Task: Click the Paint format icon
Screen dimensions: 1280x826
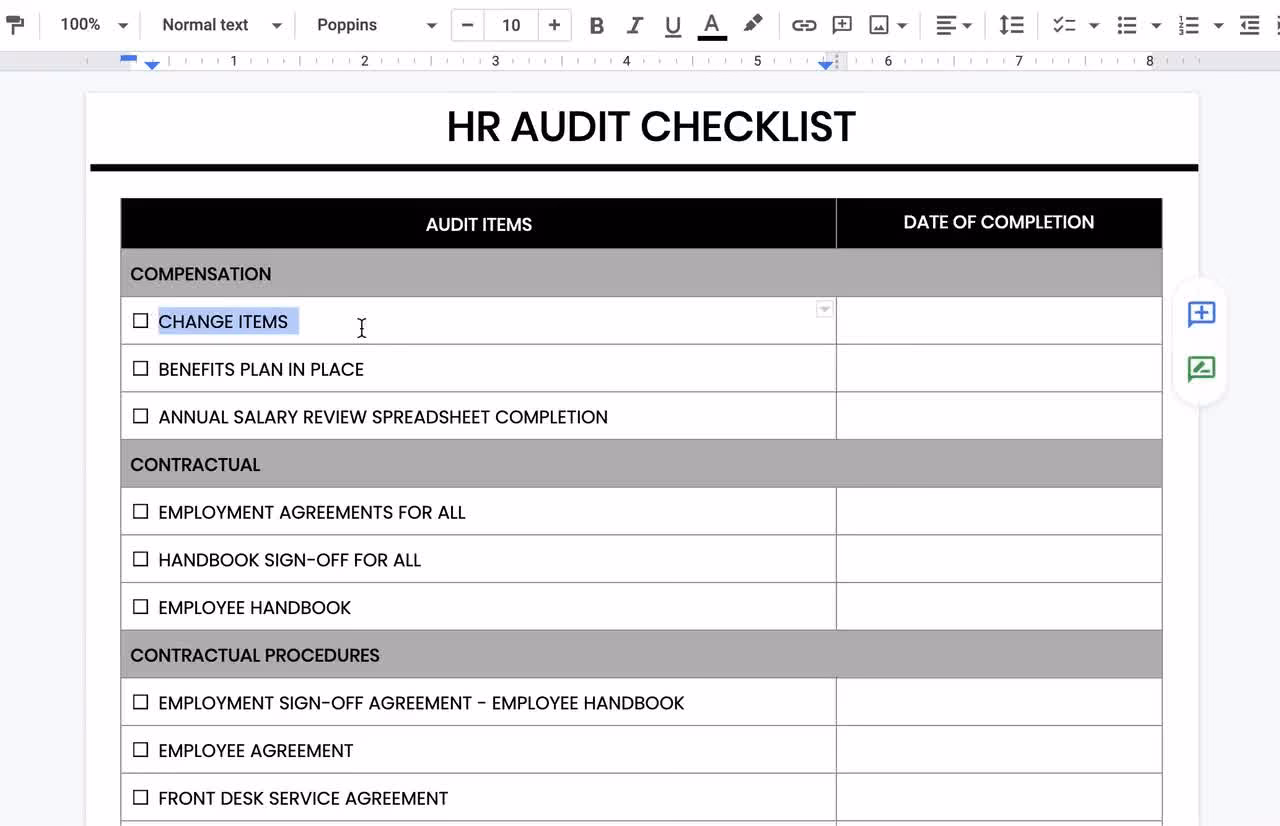Action: [x=15, y=25]
